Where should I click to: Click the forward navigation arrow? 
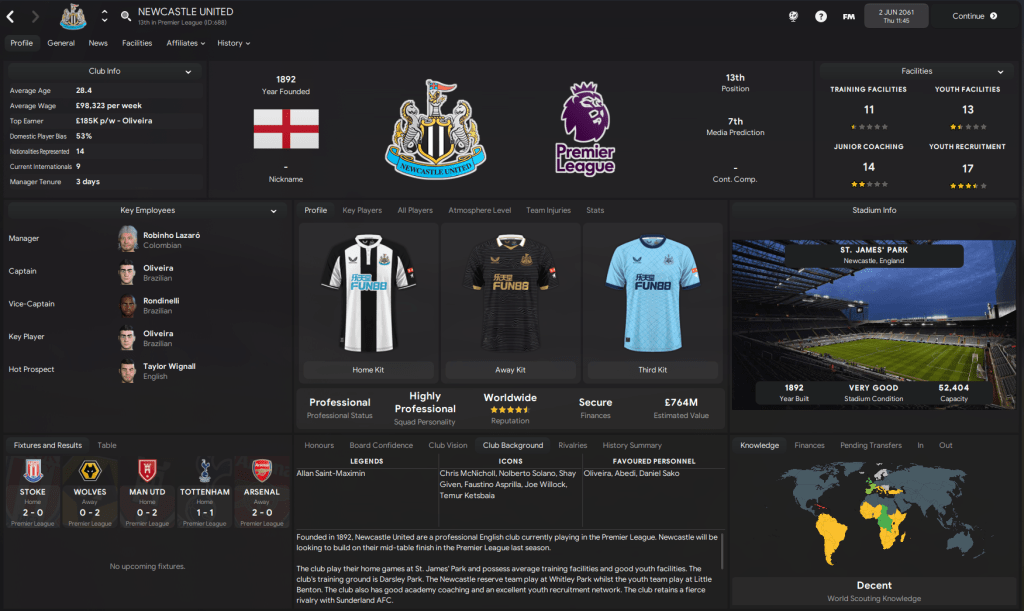[35, 16]
